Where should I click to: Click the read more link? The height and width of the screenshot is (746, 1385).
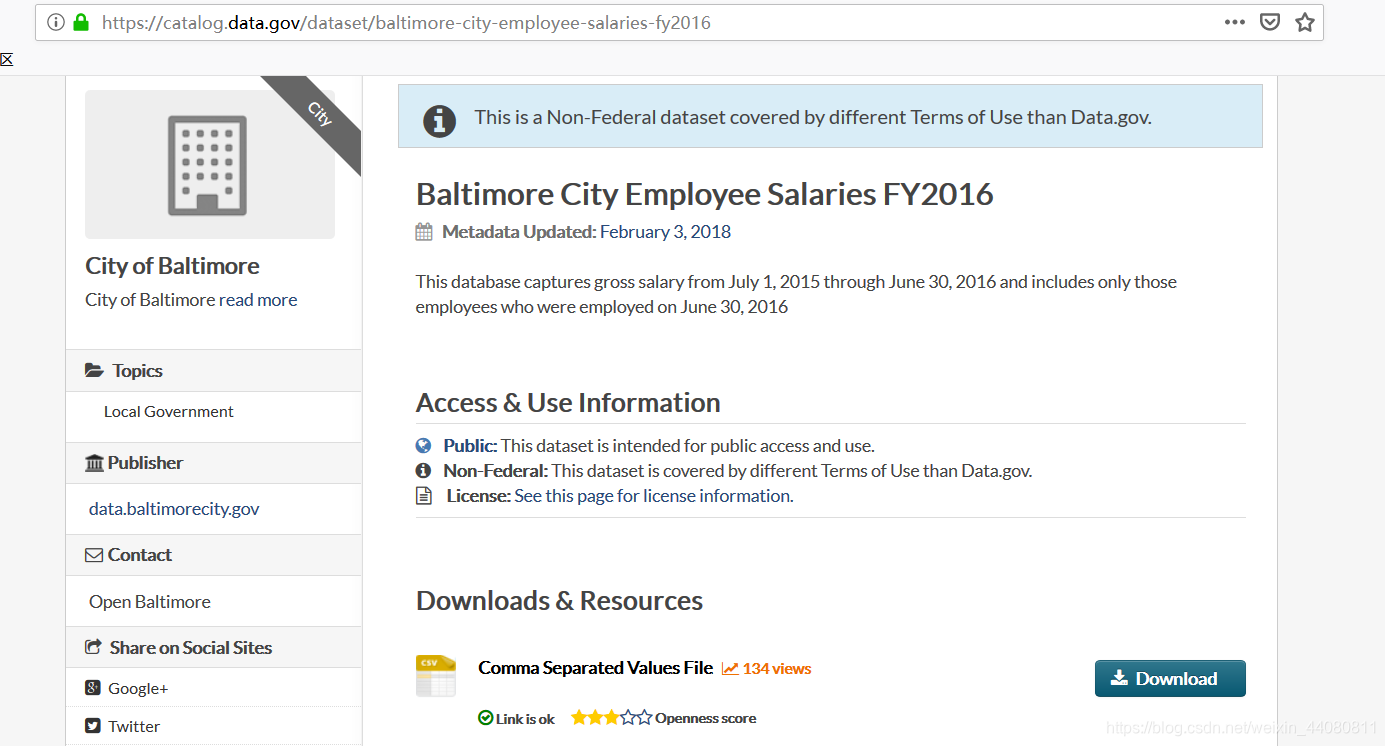tap(258, 300)
